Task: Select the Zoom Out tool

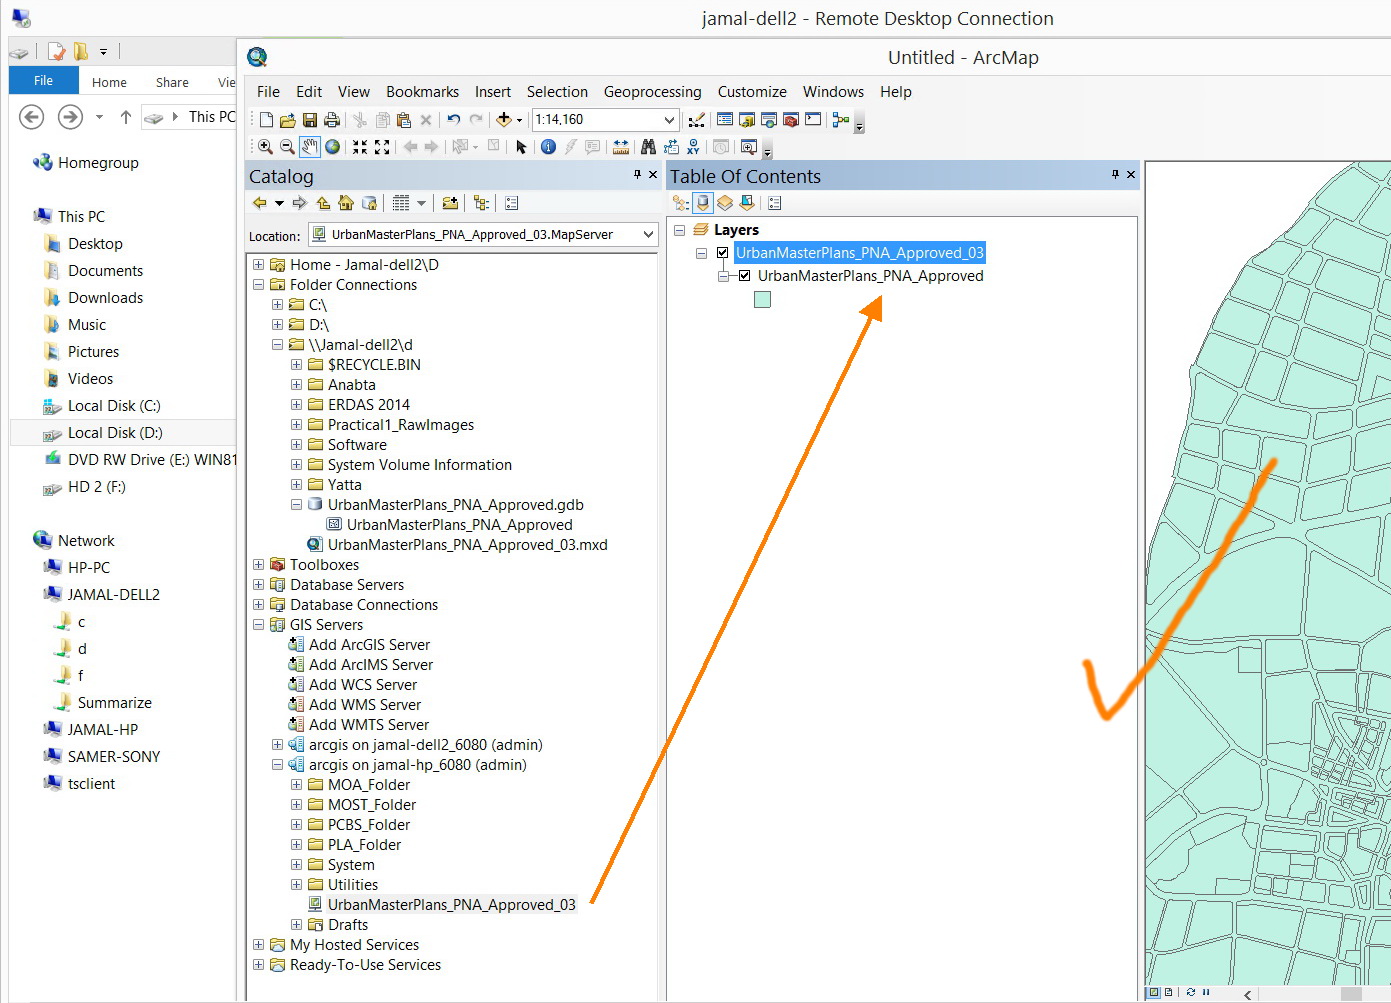Action: 287,147
